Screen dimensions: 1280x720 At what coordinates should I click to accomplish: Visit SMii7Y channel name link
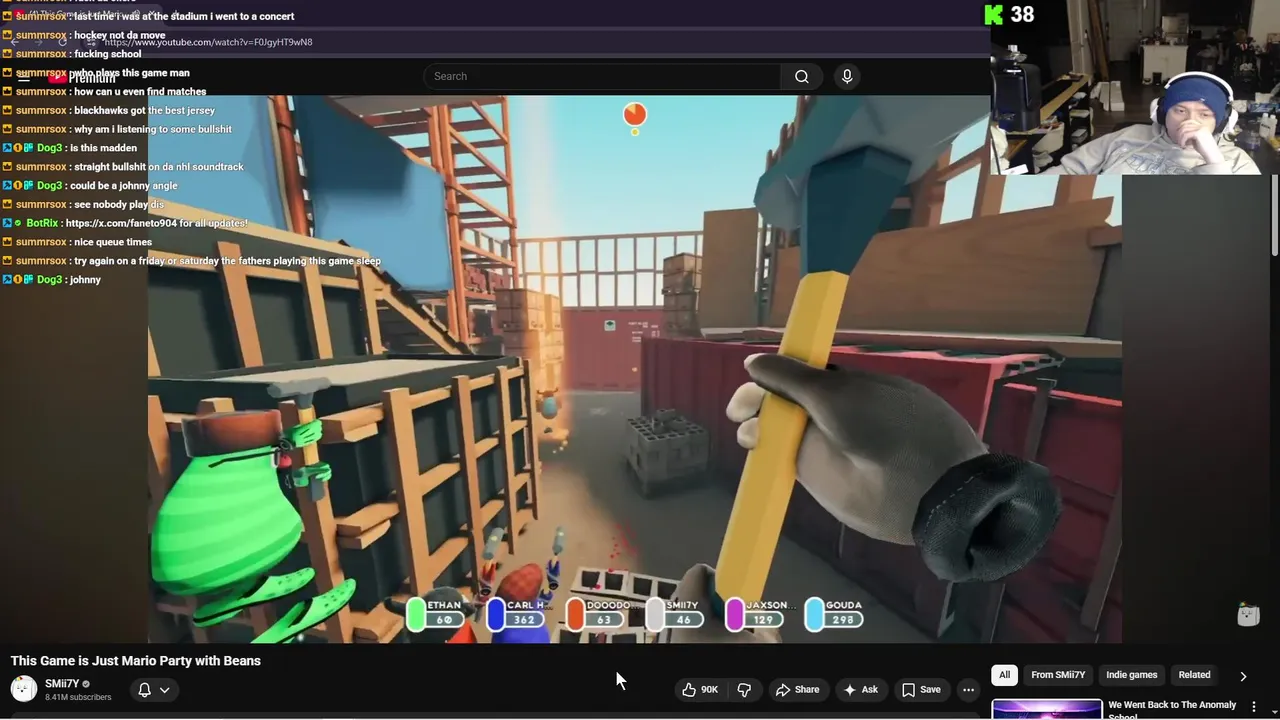coord(62,684)
